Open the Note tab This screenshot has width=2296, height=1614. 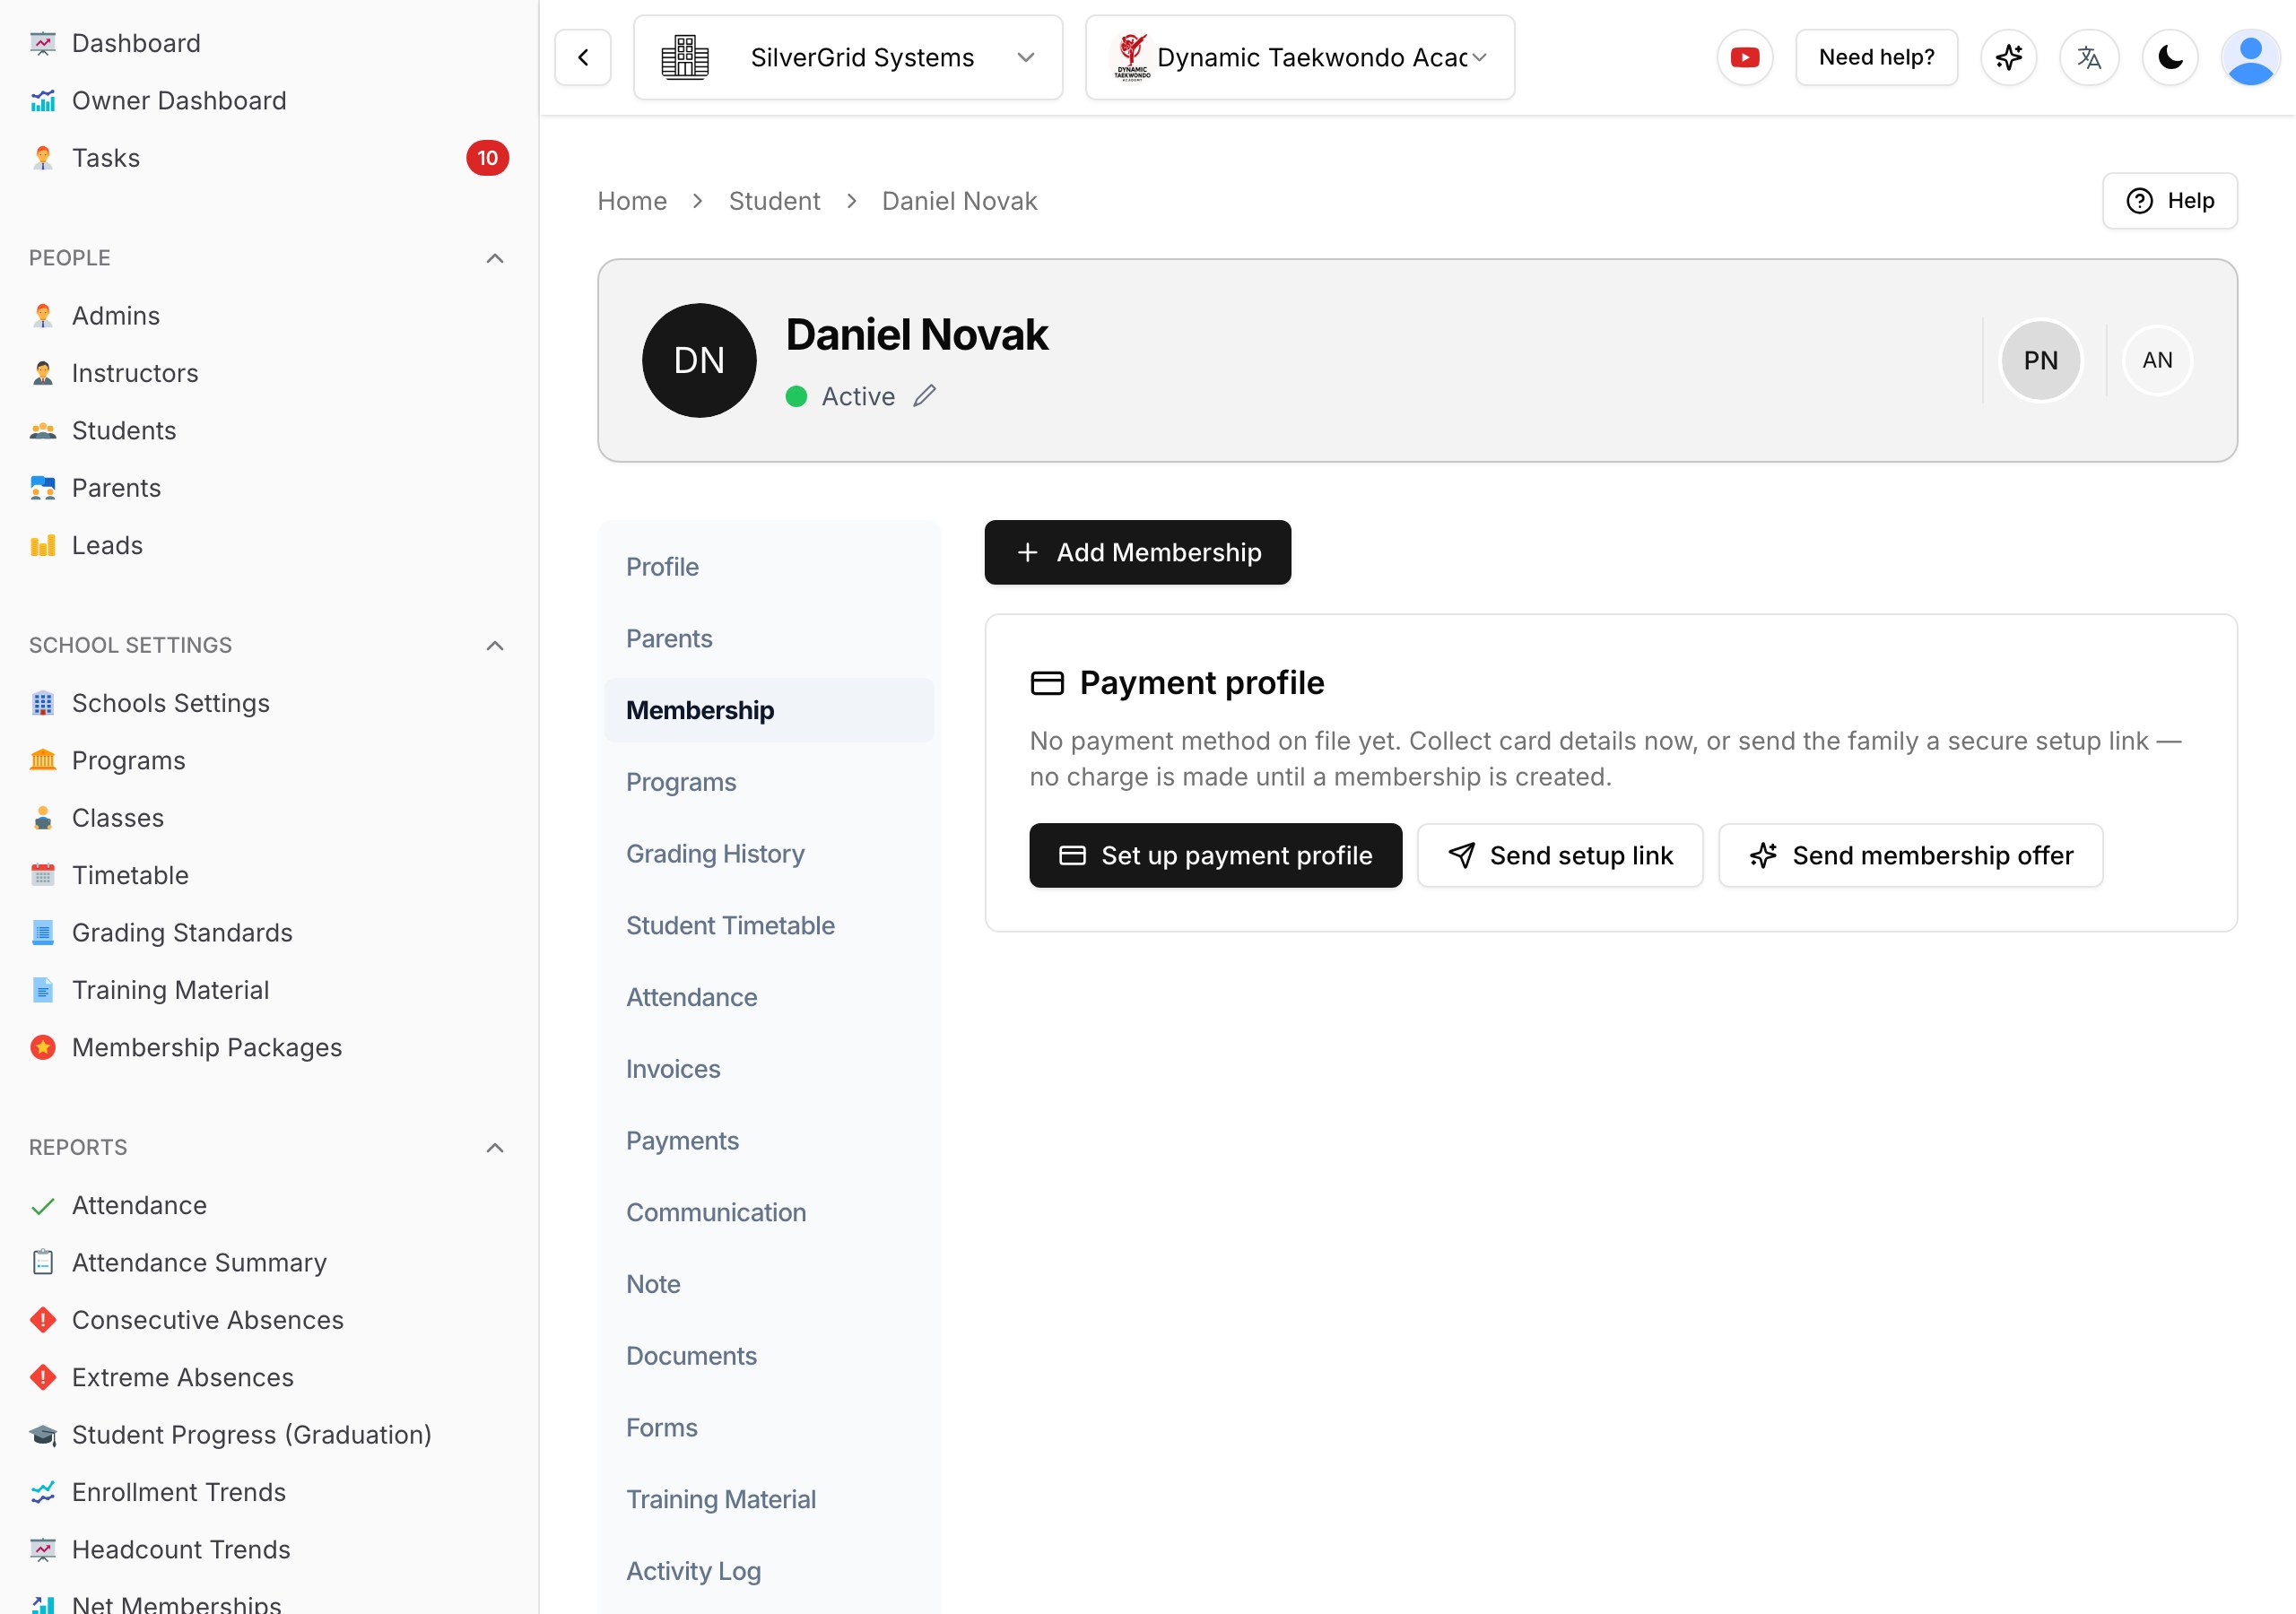(769, 1285)
